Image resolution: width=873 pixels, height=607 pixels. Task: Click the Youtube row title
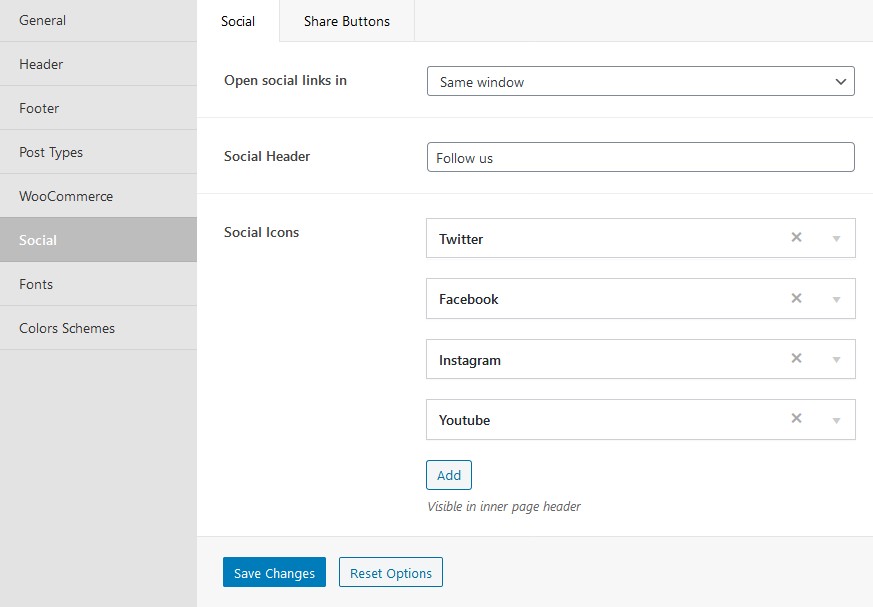464,420
